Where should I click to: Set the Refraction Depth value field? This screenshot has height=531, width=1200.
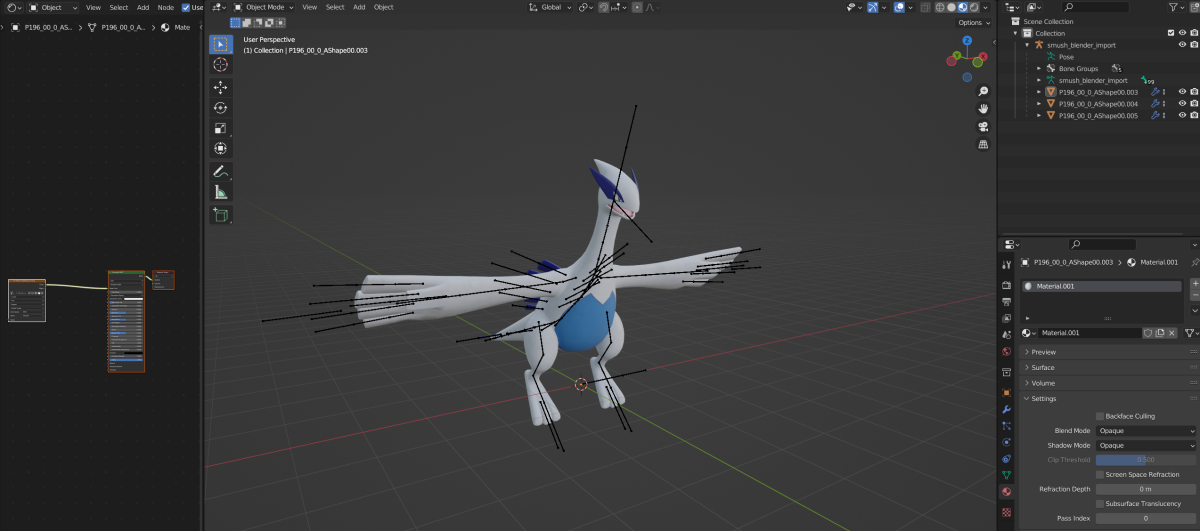[x=1146, y=489]
